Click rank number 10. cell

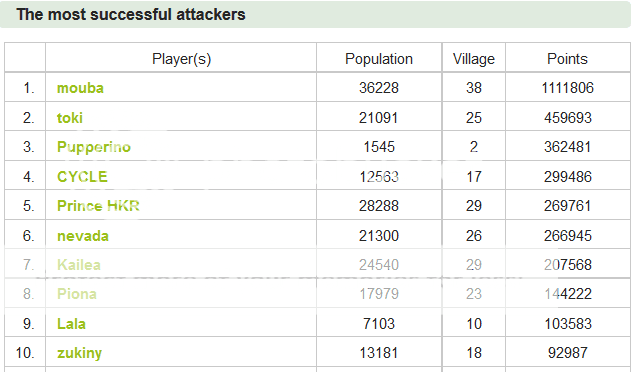click(25, 353)
